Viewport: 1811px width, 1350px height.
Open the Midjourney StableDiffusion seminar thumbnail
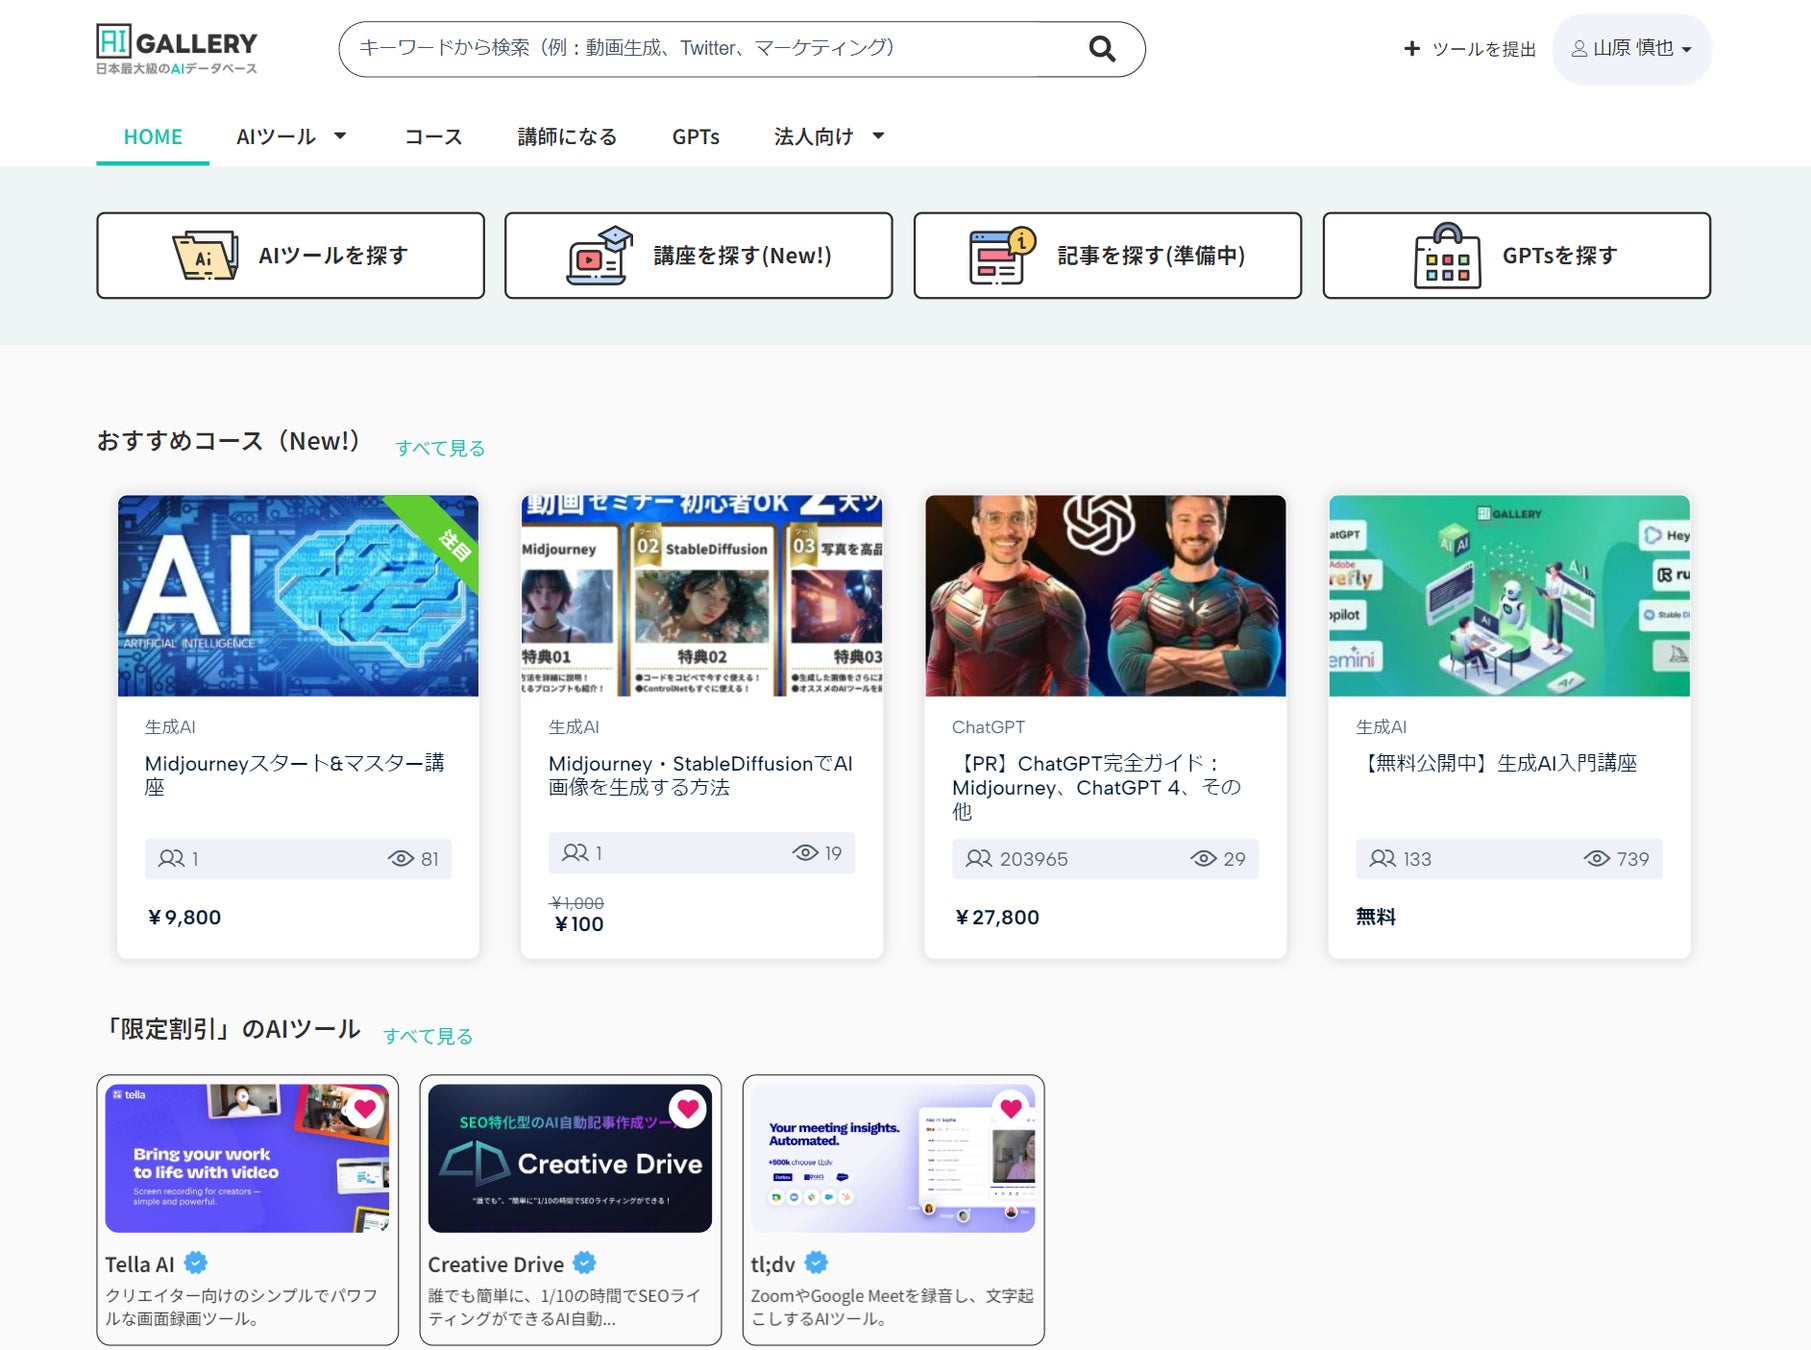[702, 596]
